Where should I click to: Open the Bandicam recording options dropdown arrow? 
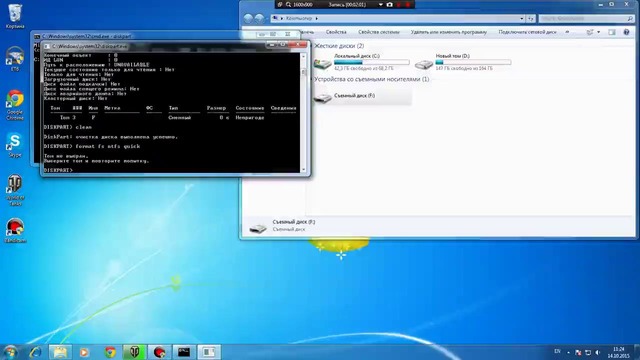[380, 4]
